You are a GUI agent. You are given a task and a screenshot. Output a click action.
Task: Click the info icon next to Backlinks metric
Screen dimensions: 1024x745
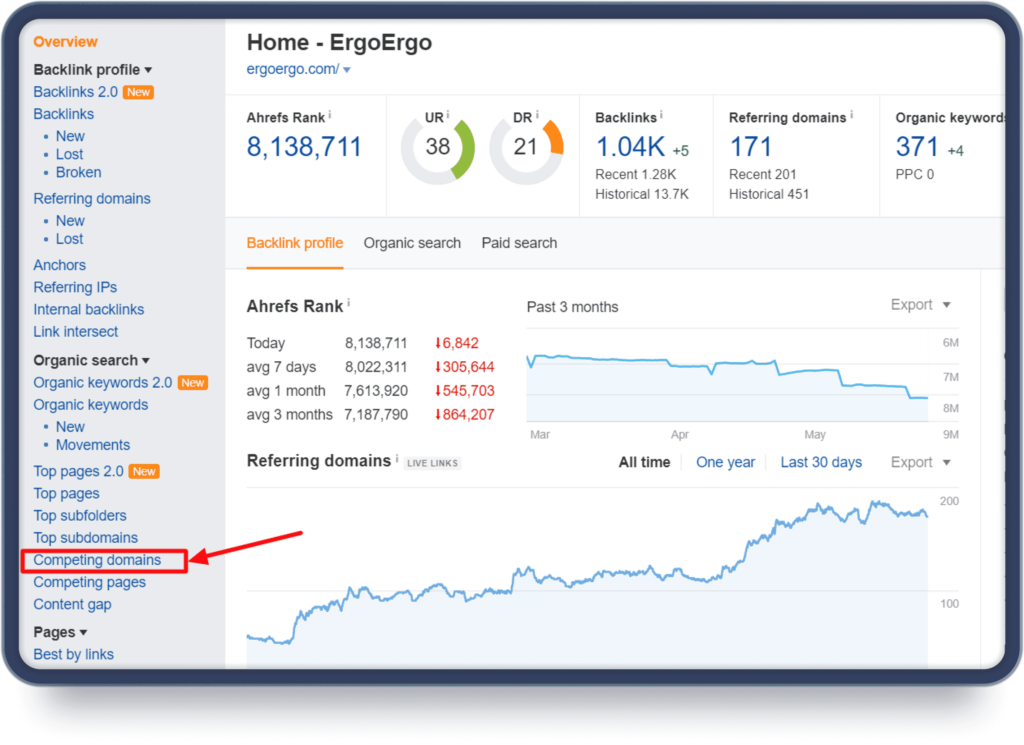tap(661, 115)
